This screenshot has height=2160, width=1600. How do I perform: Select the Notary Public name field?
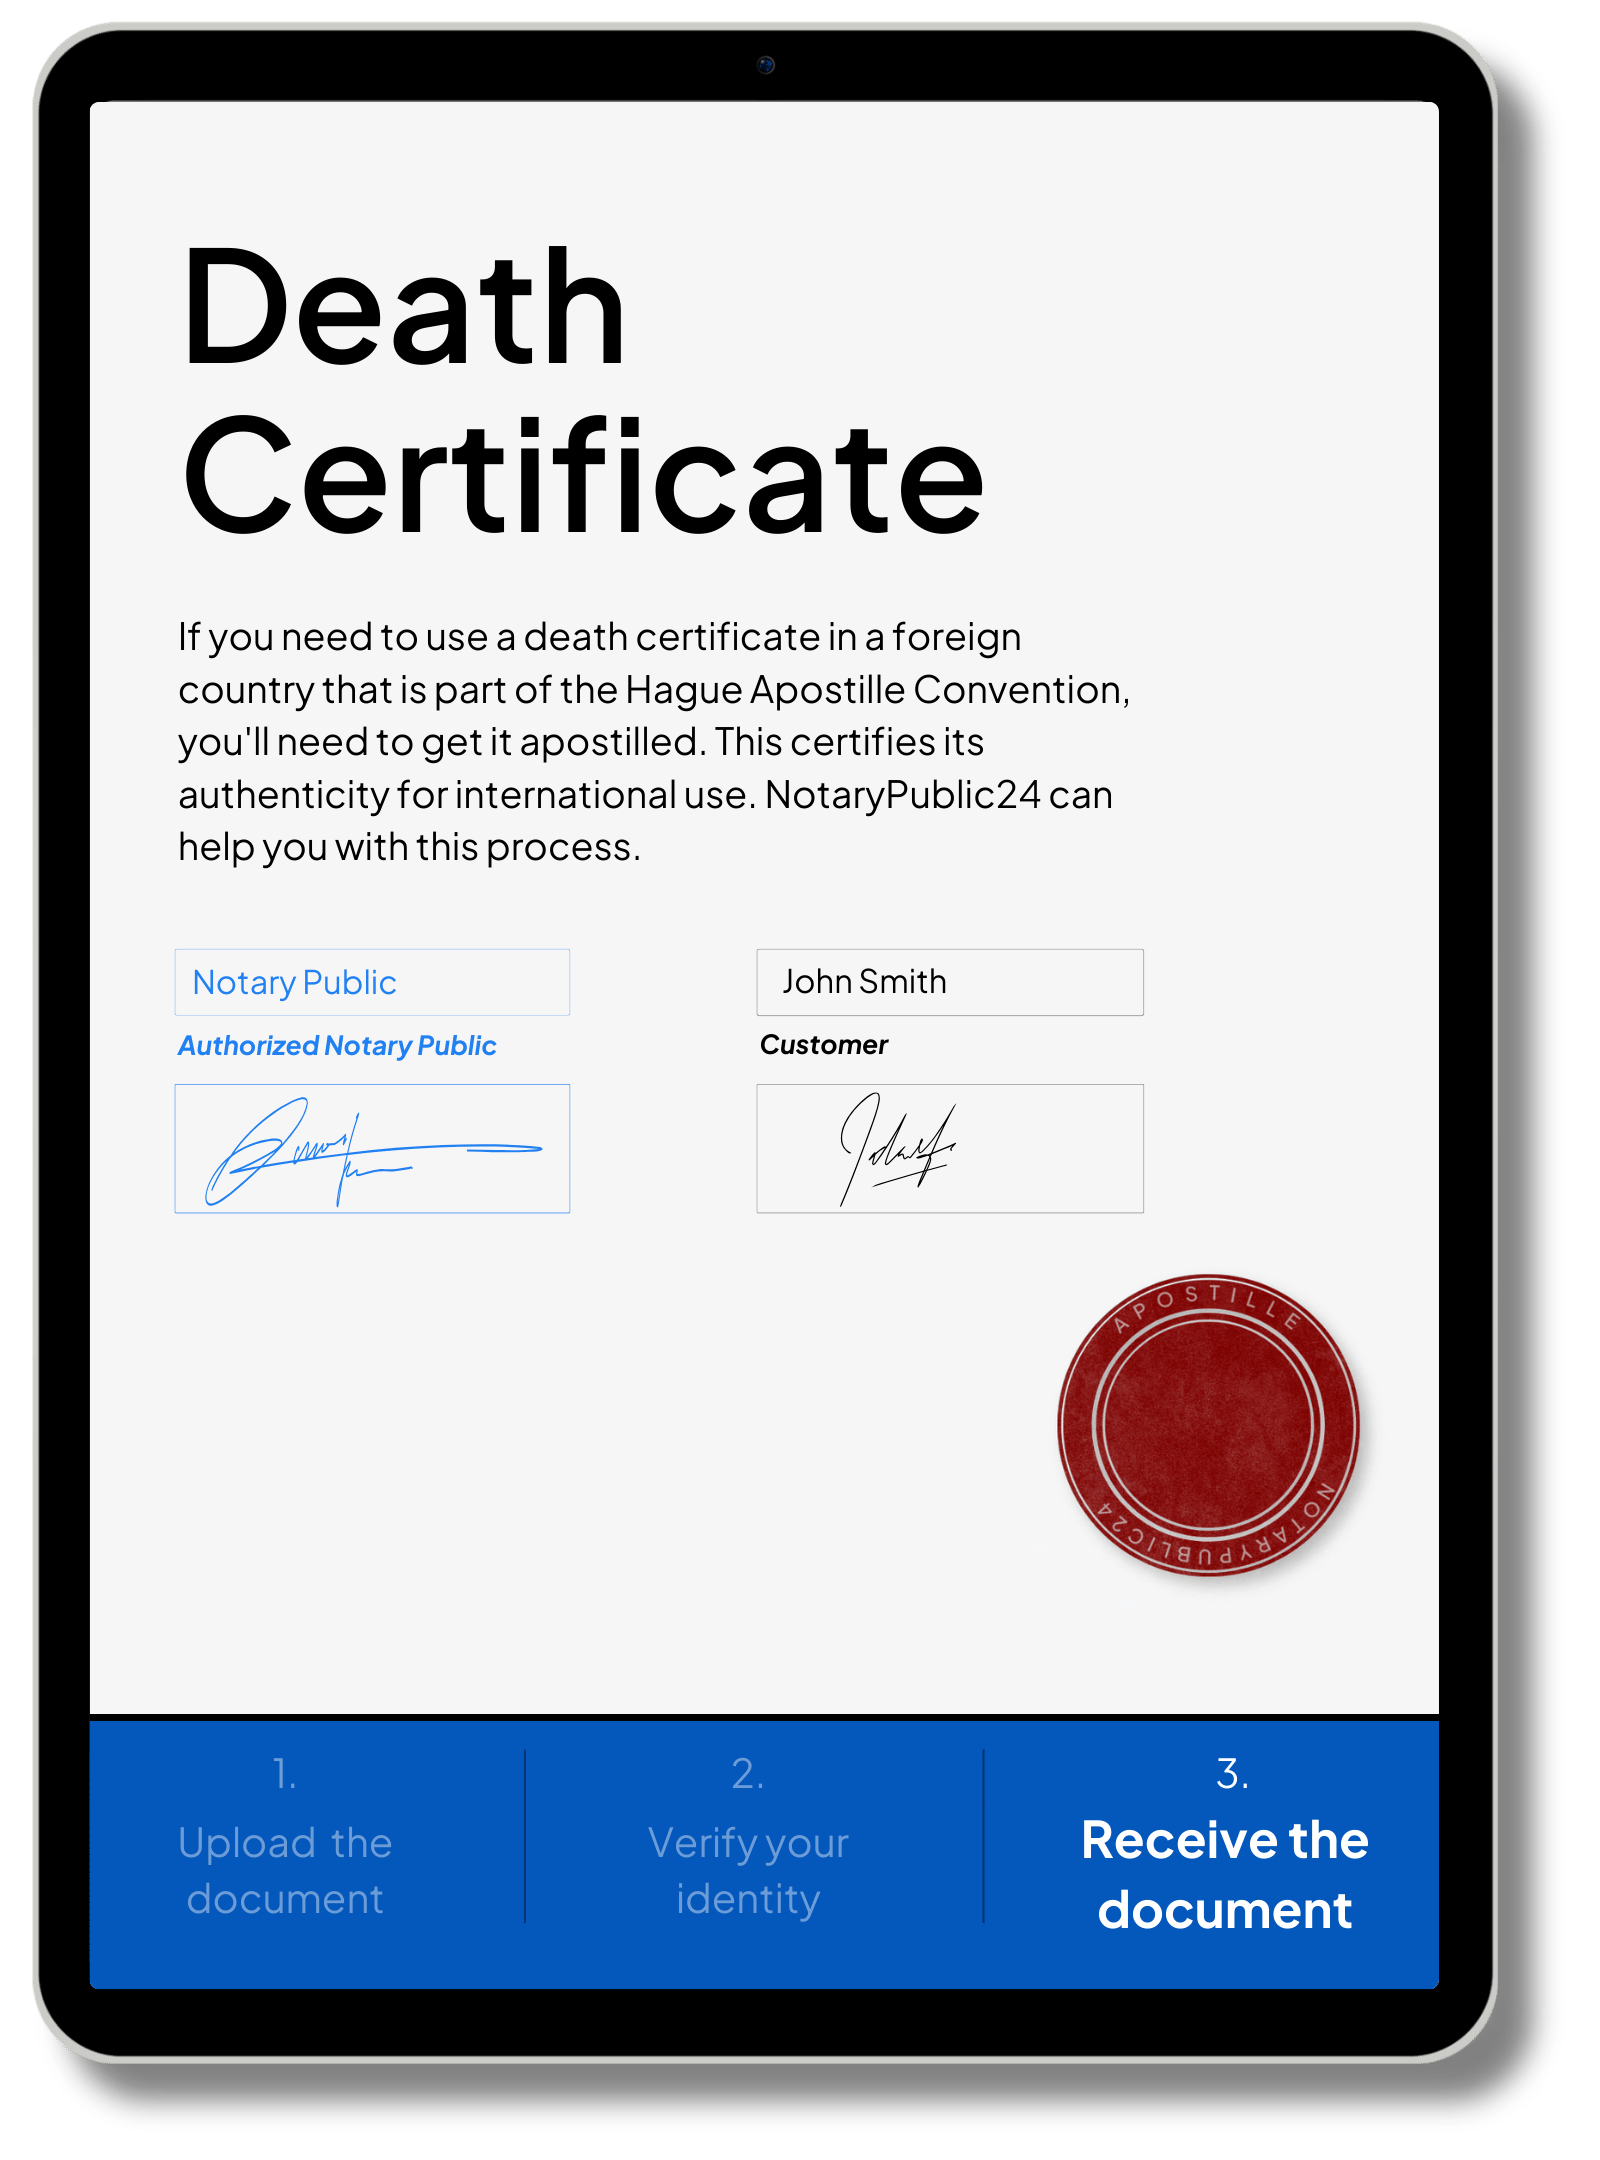[x=372, y=982]
